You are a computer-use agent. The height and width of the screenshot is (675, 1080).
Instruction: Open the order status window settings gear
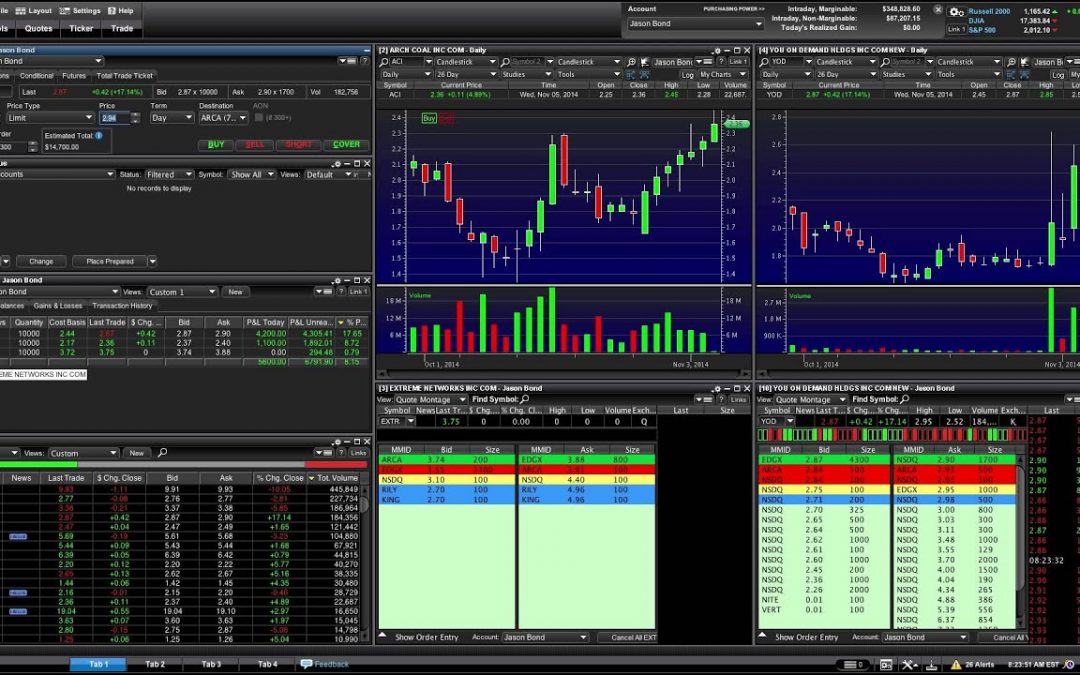tap(337, 164)
